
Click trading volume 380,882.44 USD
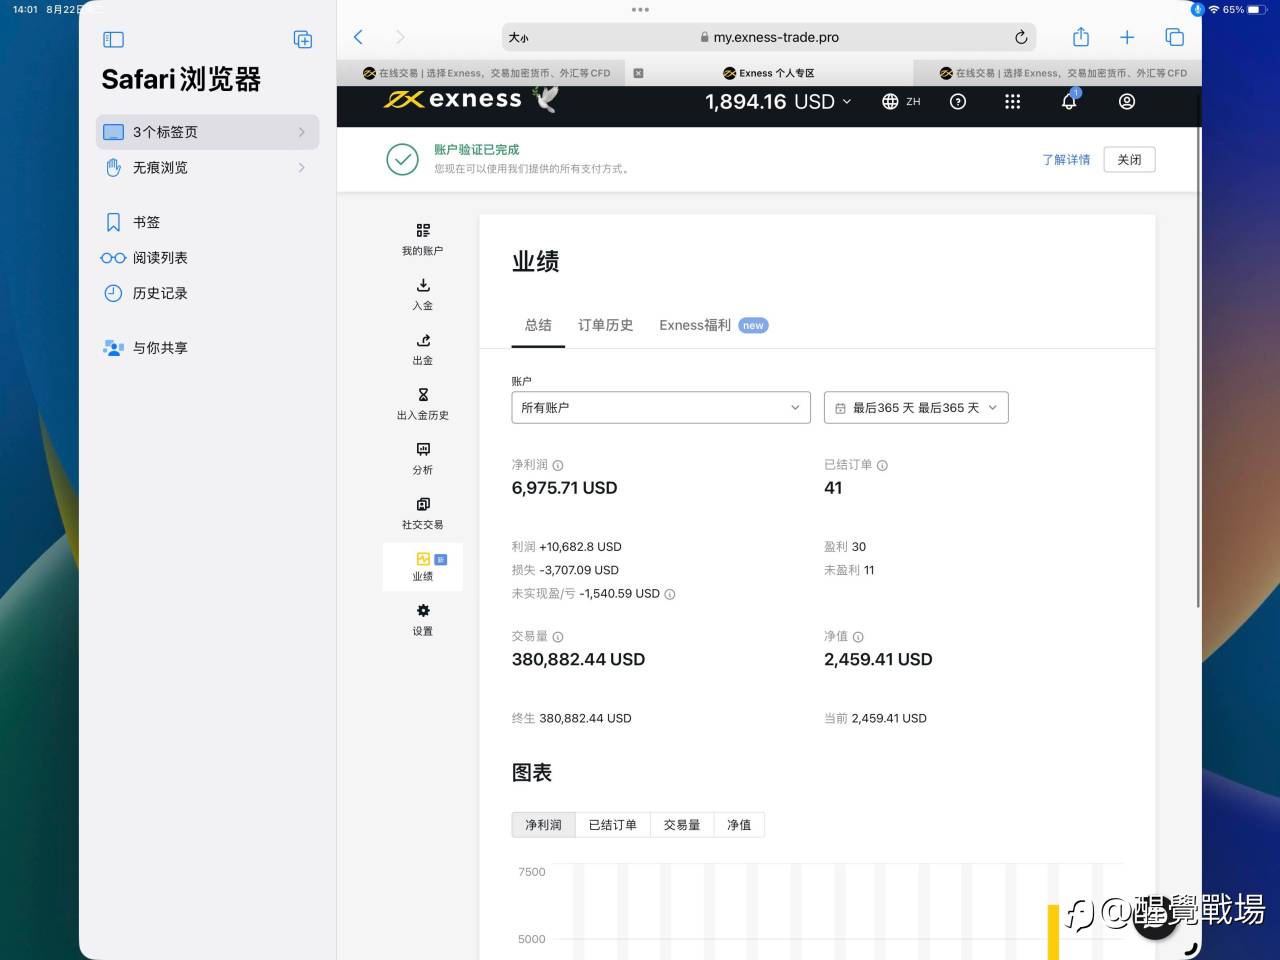pos(578,660)
